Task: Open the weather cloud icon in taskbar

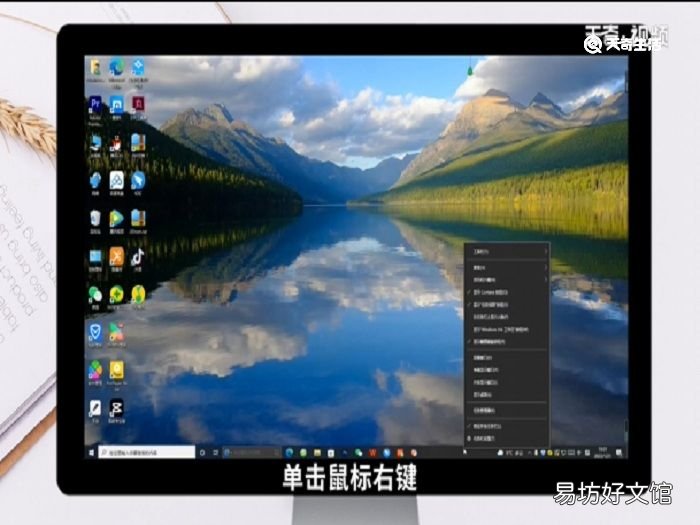Action: click(x=500, y=453)
